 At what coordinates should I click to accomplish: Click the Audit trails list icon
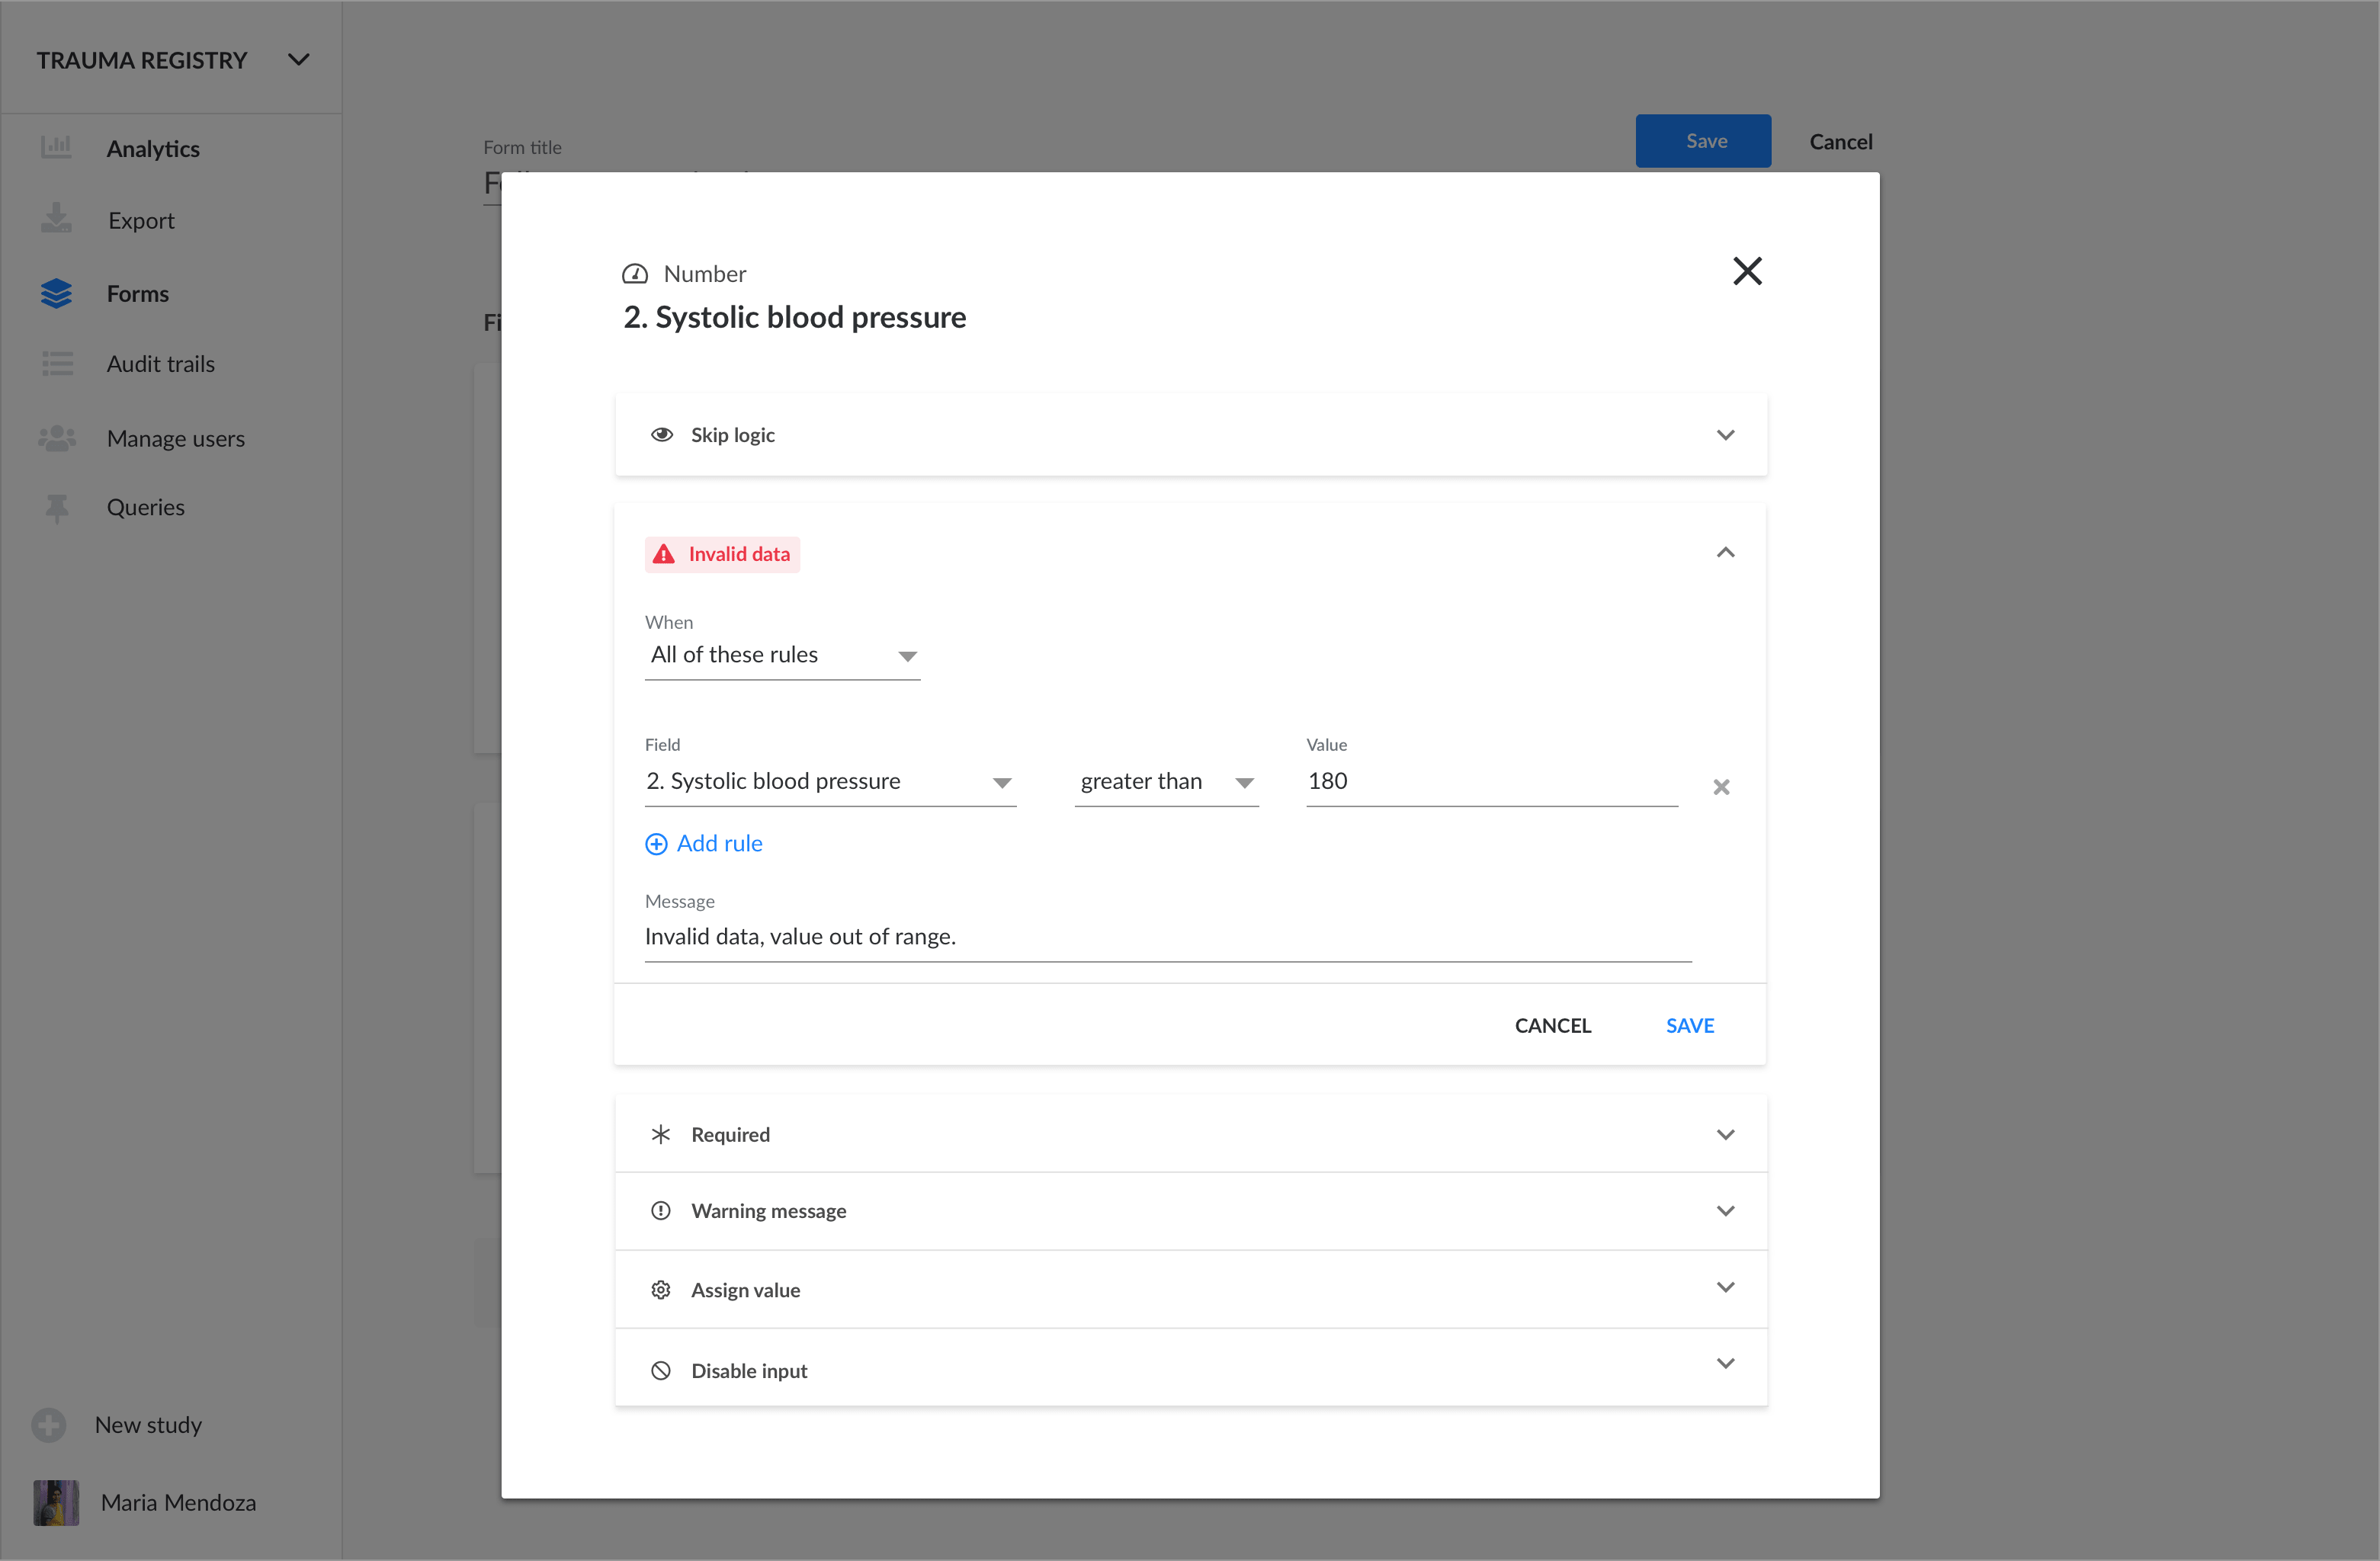57,364
